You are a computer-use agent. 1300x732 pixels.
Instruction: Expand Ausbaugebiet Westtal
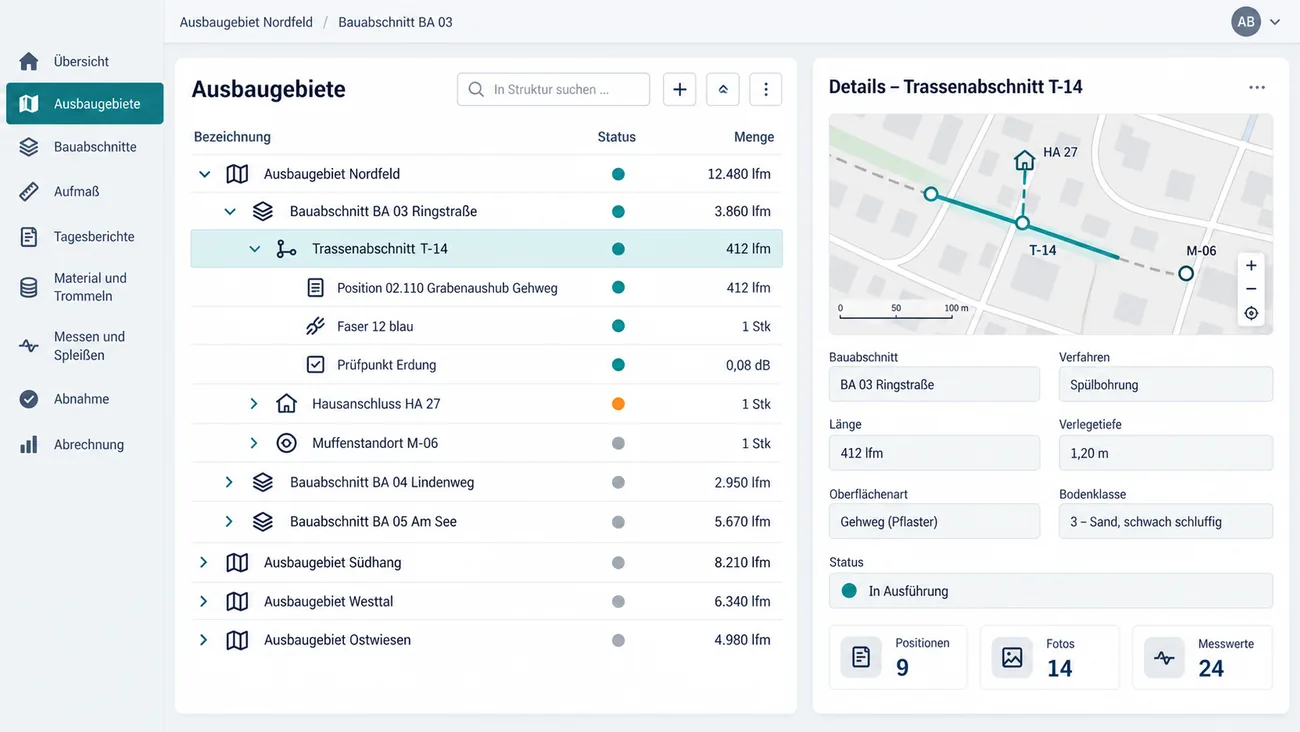pyautogui.click(x=203, y=601)
